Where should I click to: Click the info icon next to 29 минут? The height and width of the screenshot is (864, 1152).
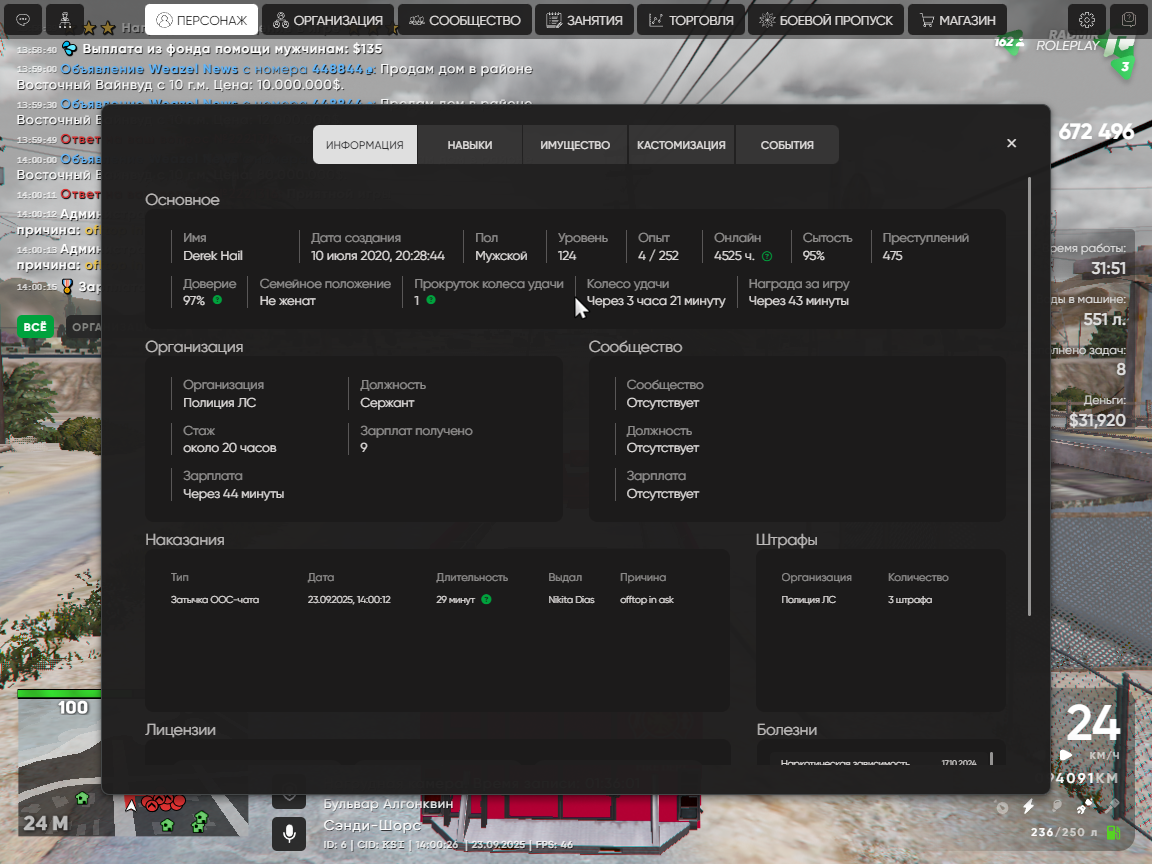486,600
